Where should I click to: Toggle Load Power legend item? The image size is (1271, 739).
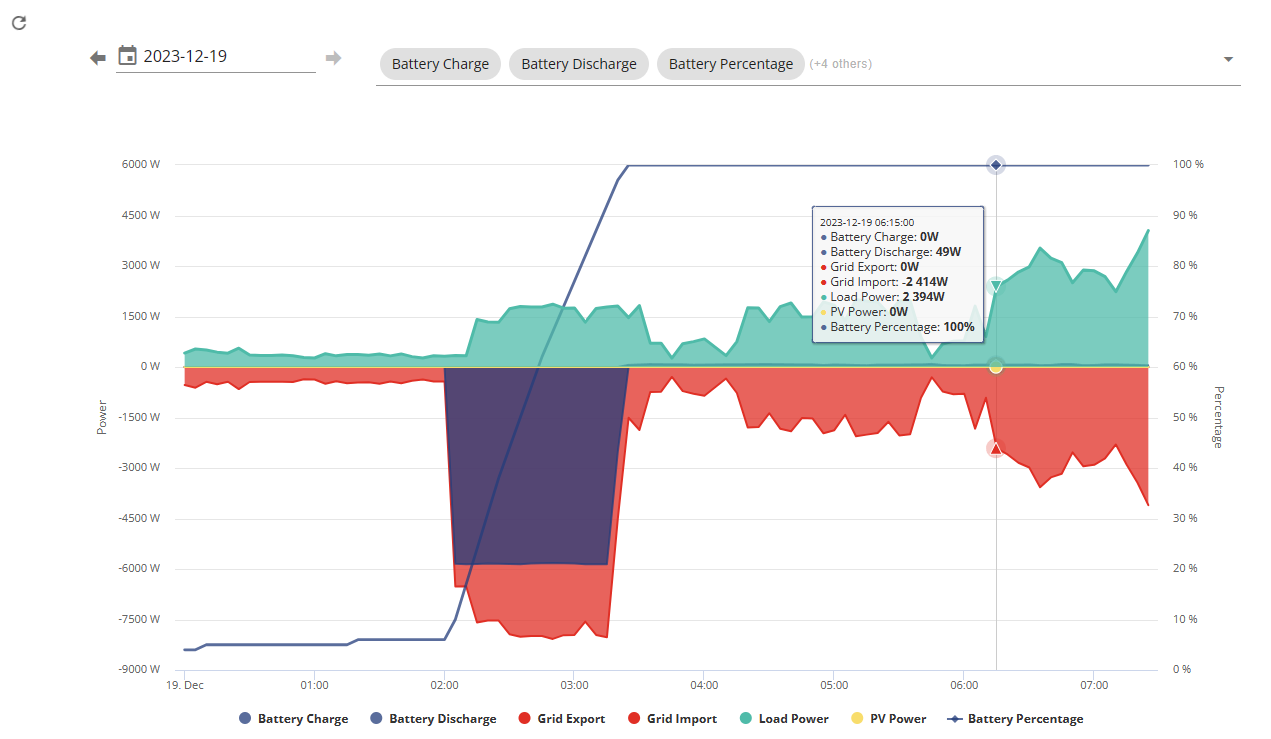pyautogui.click(x=783, y=718)
